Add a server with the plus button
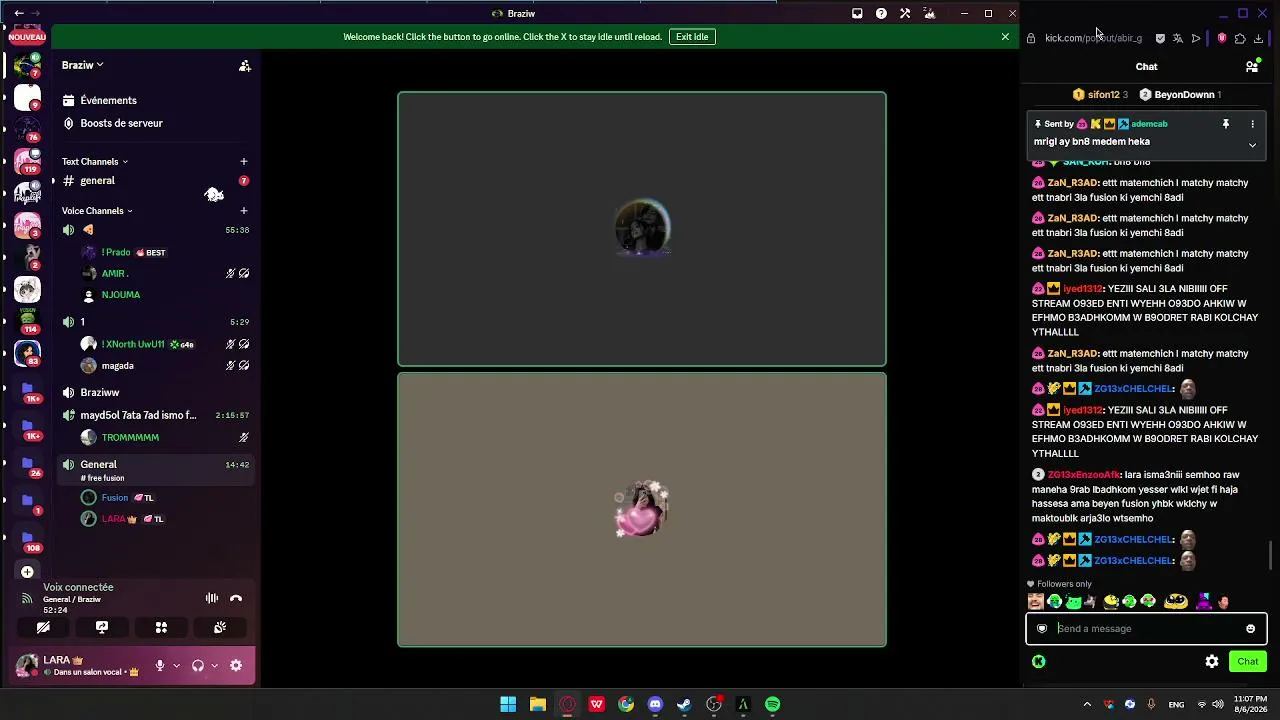 point(27,572)
